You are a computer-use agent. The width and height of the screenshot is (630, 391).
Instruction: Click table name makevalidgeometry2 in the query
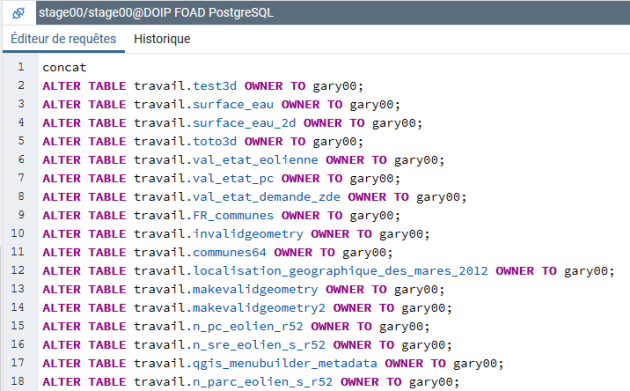click(x=259, y=308)
